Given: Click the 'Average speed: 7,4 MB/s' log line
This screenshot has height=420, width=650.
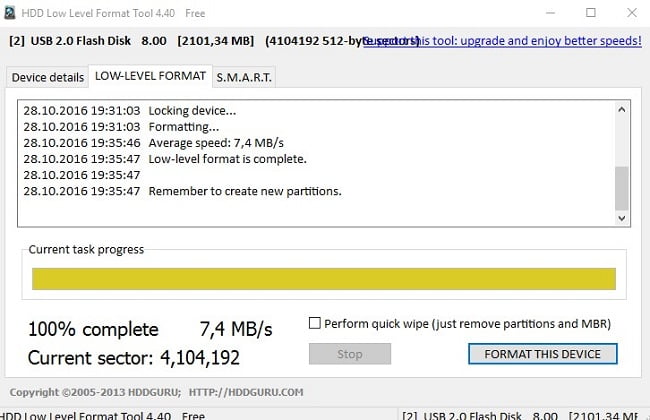Looking at the screenshot, I should click(214, 143).
